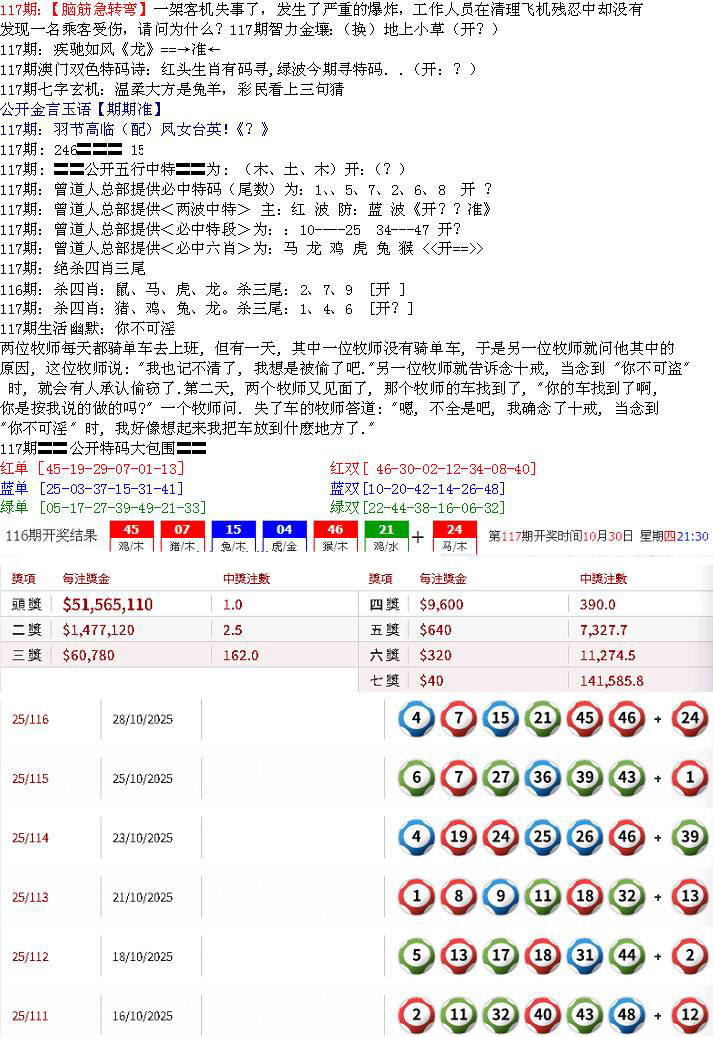The image size is (713, 1037).
Task: Open draw number 25/116 entry
Action: tap(30, 720)
